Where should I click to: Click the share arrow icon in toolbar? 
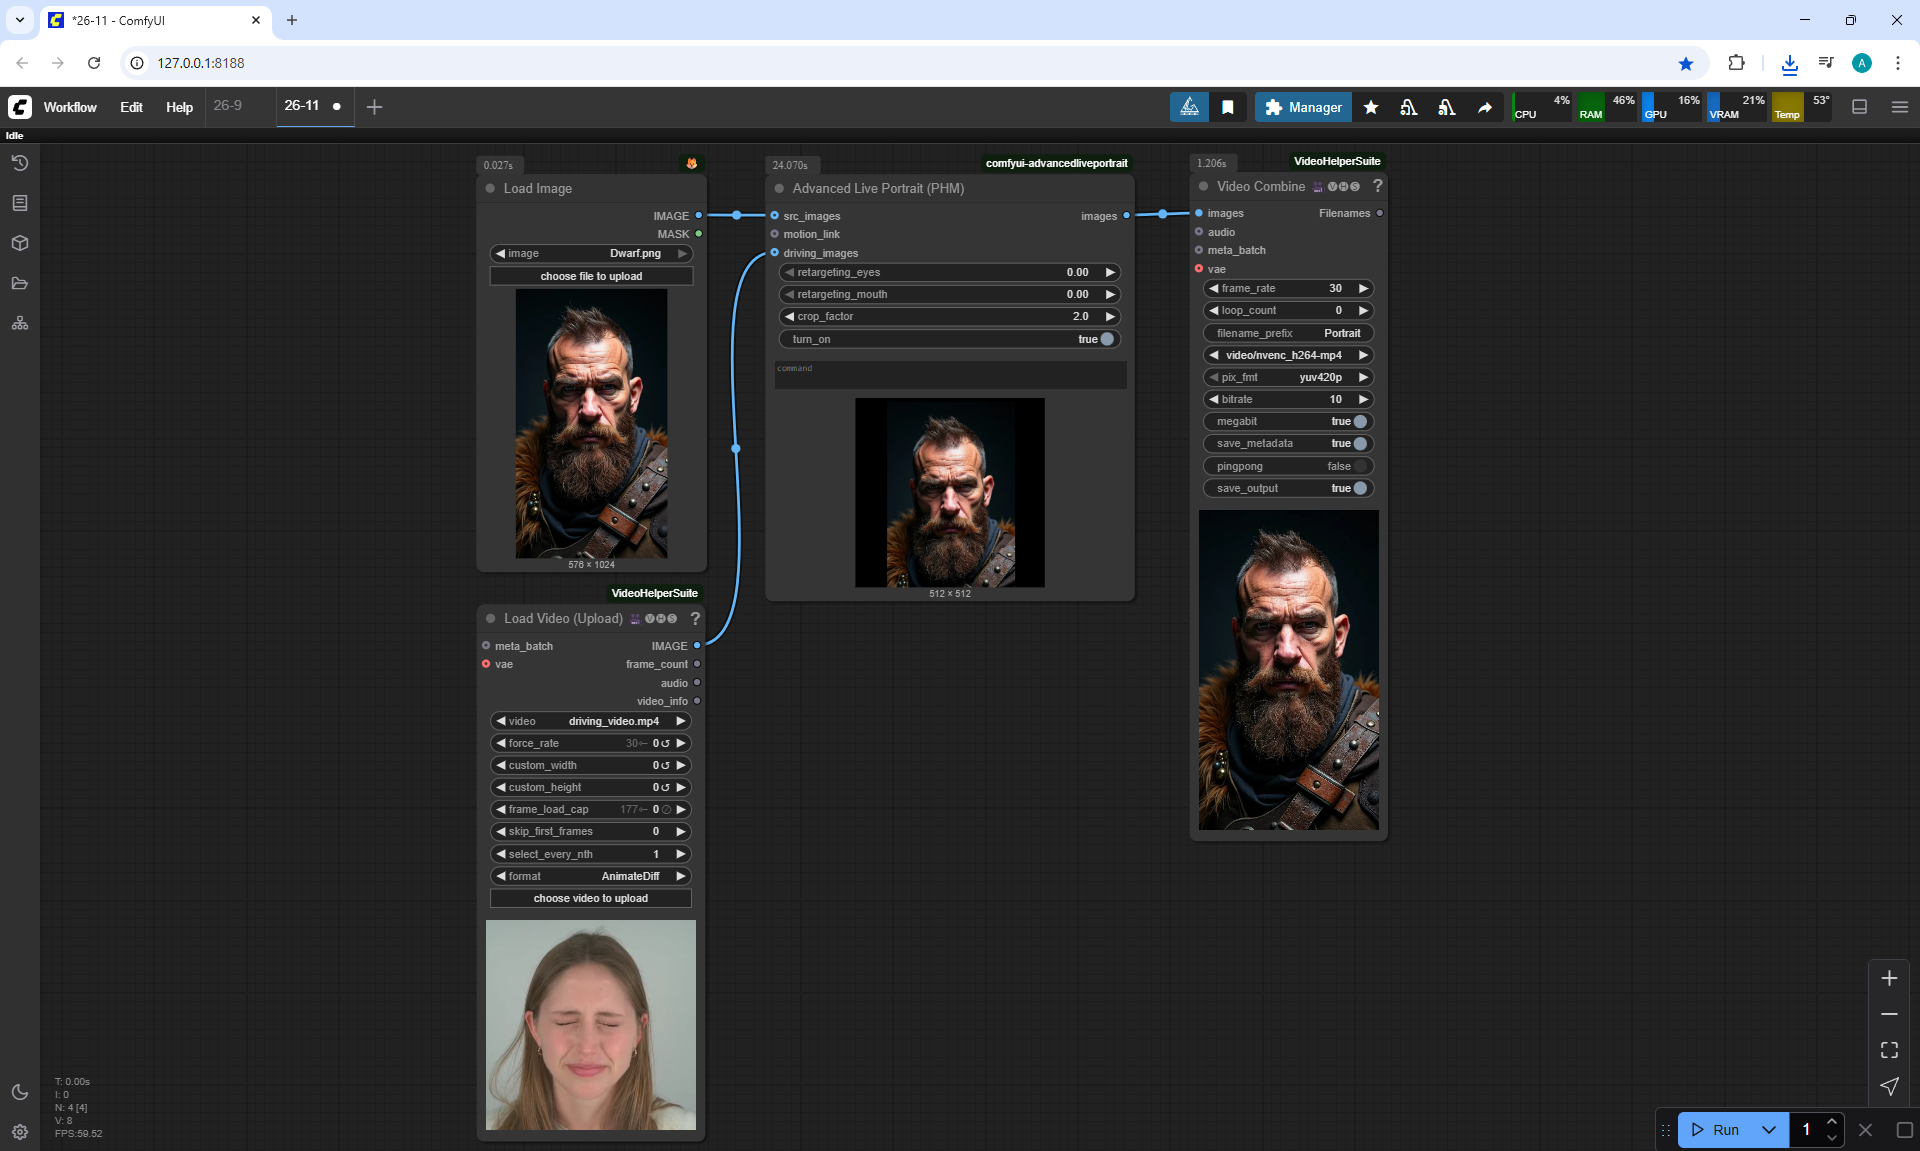[1485, 107]
